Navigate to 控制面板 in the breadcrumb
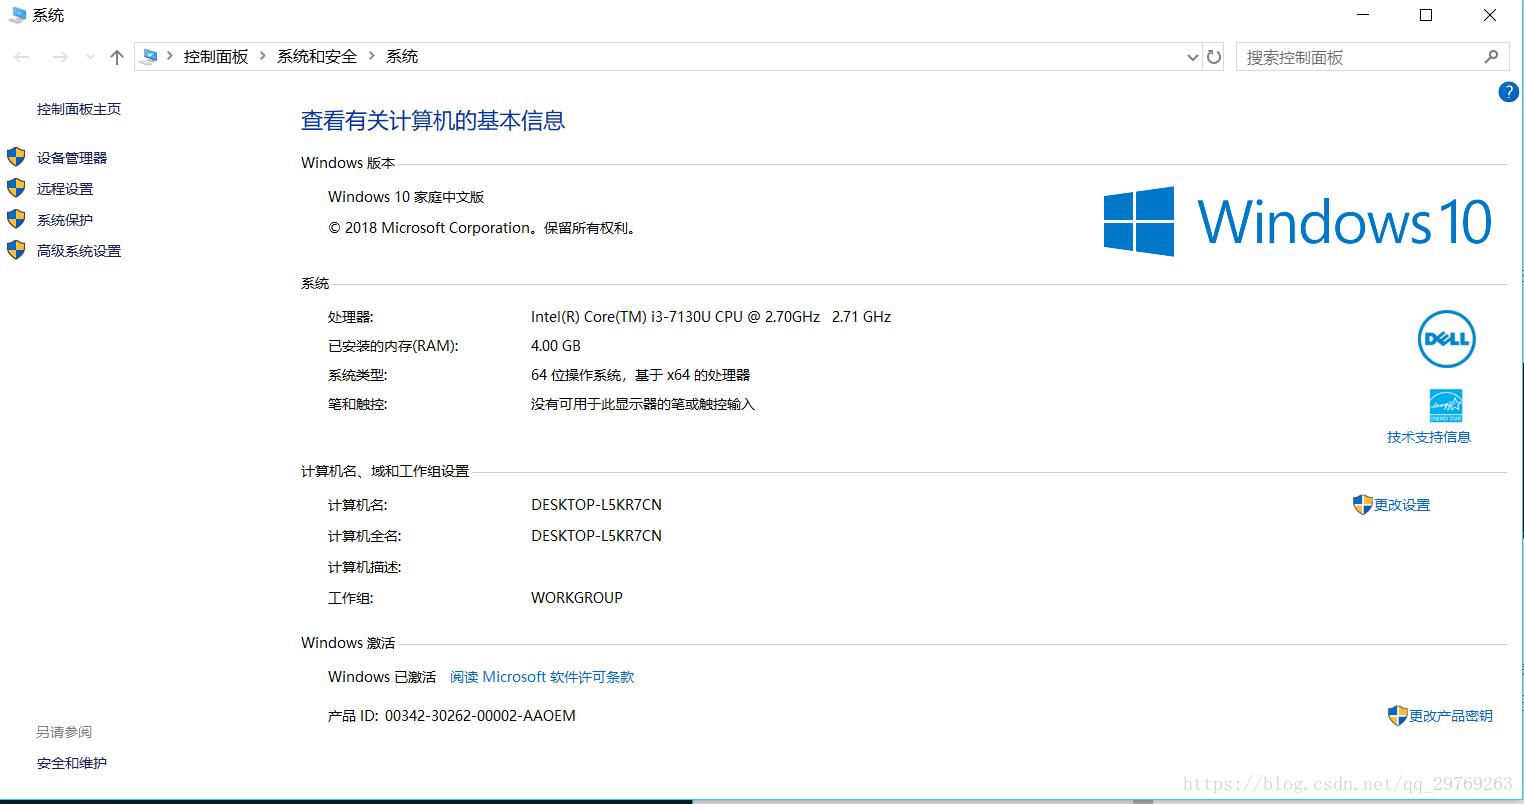This screenshot has width=1524, height=804. pyautogui.click(x=216, y=57)
